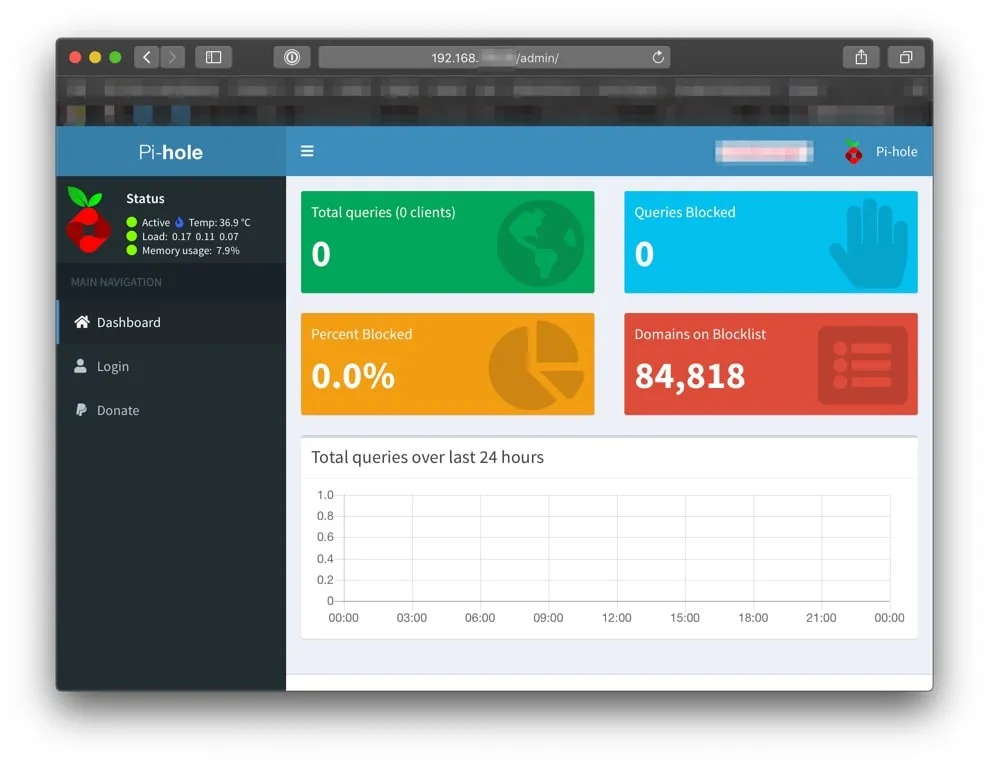989x765 pixels.
Task: Click the hand icon on Queries Blocked
Action: pos(869,243)
